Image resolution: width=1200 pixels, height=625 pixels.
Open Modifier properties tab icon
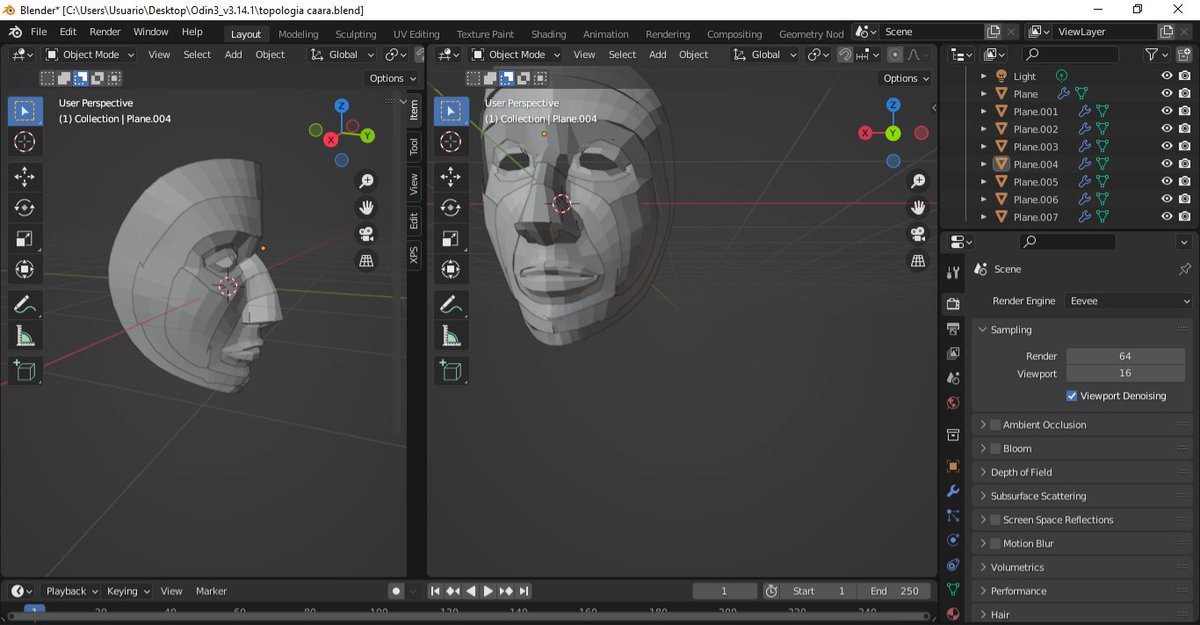click(953, 492)
